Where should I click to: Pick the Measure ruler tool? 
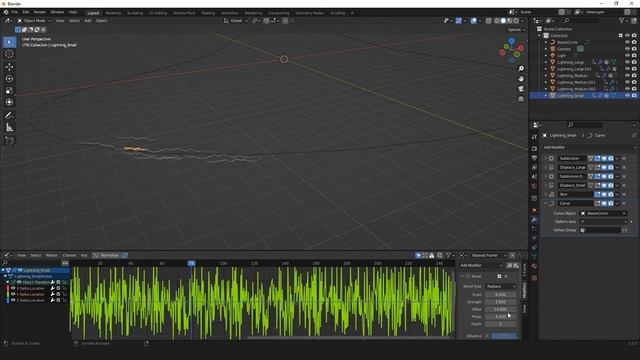point(9,128)
